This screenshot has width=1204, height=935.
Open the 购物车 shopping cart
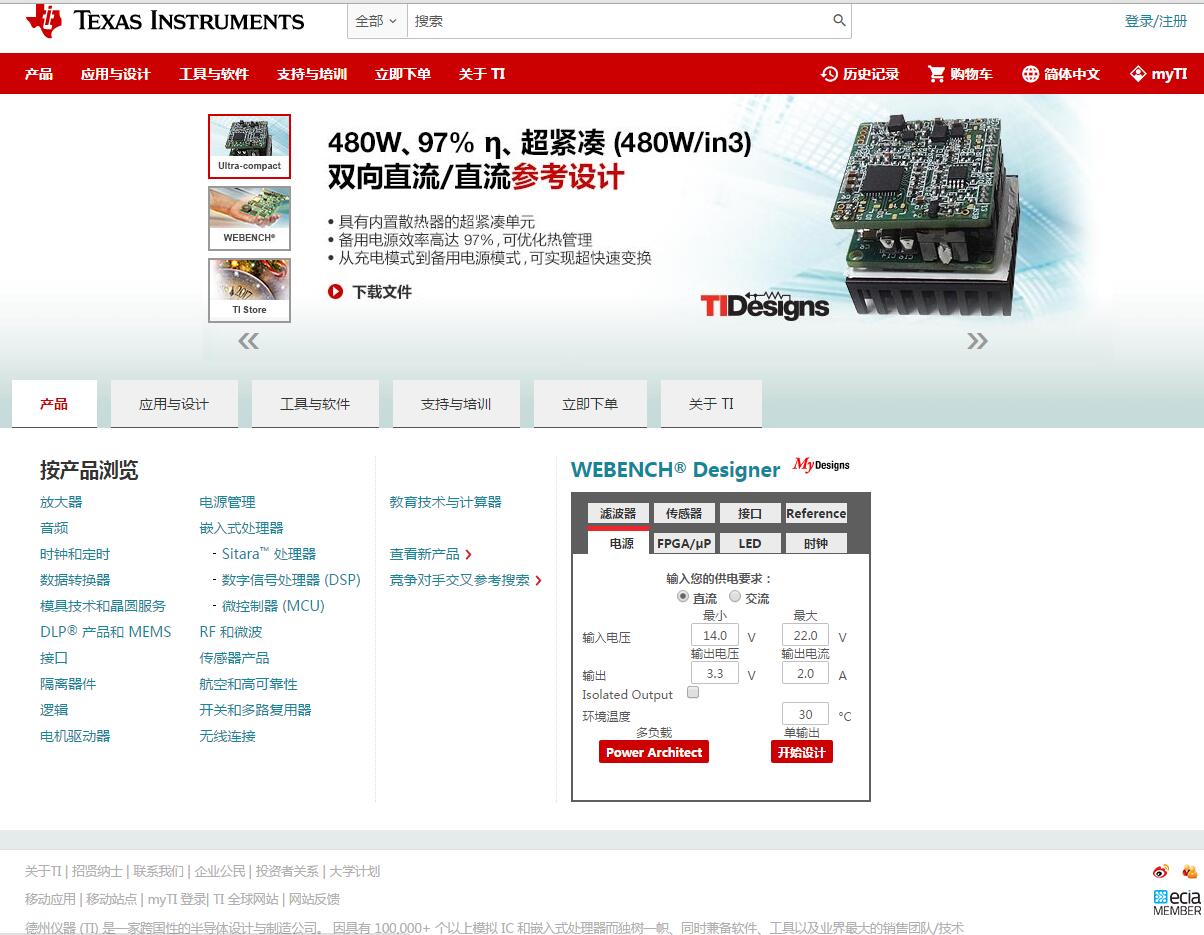(960, 74)
